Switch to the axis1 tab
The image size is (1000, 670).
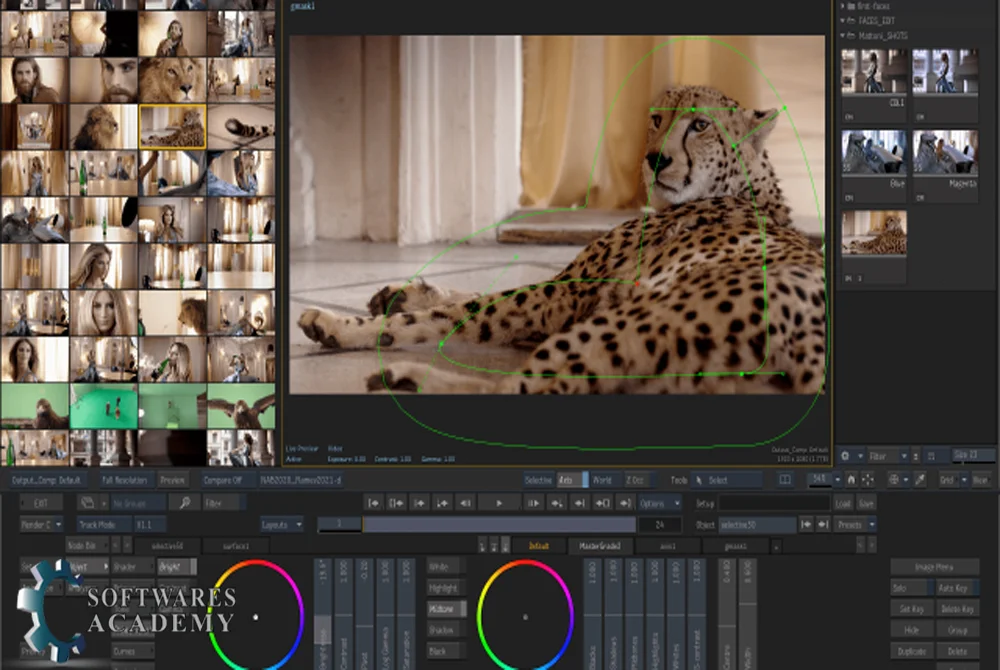tap(668, 546)
